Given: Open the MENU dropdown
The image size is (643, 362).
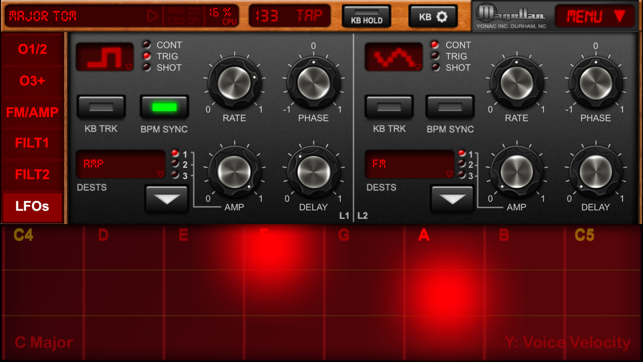Looking at the screenshot, I should click(595, 16).
